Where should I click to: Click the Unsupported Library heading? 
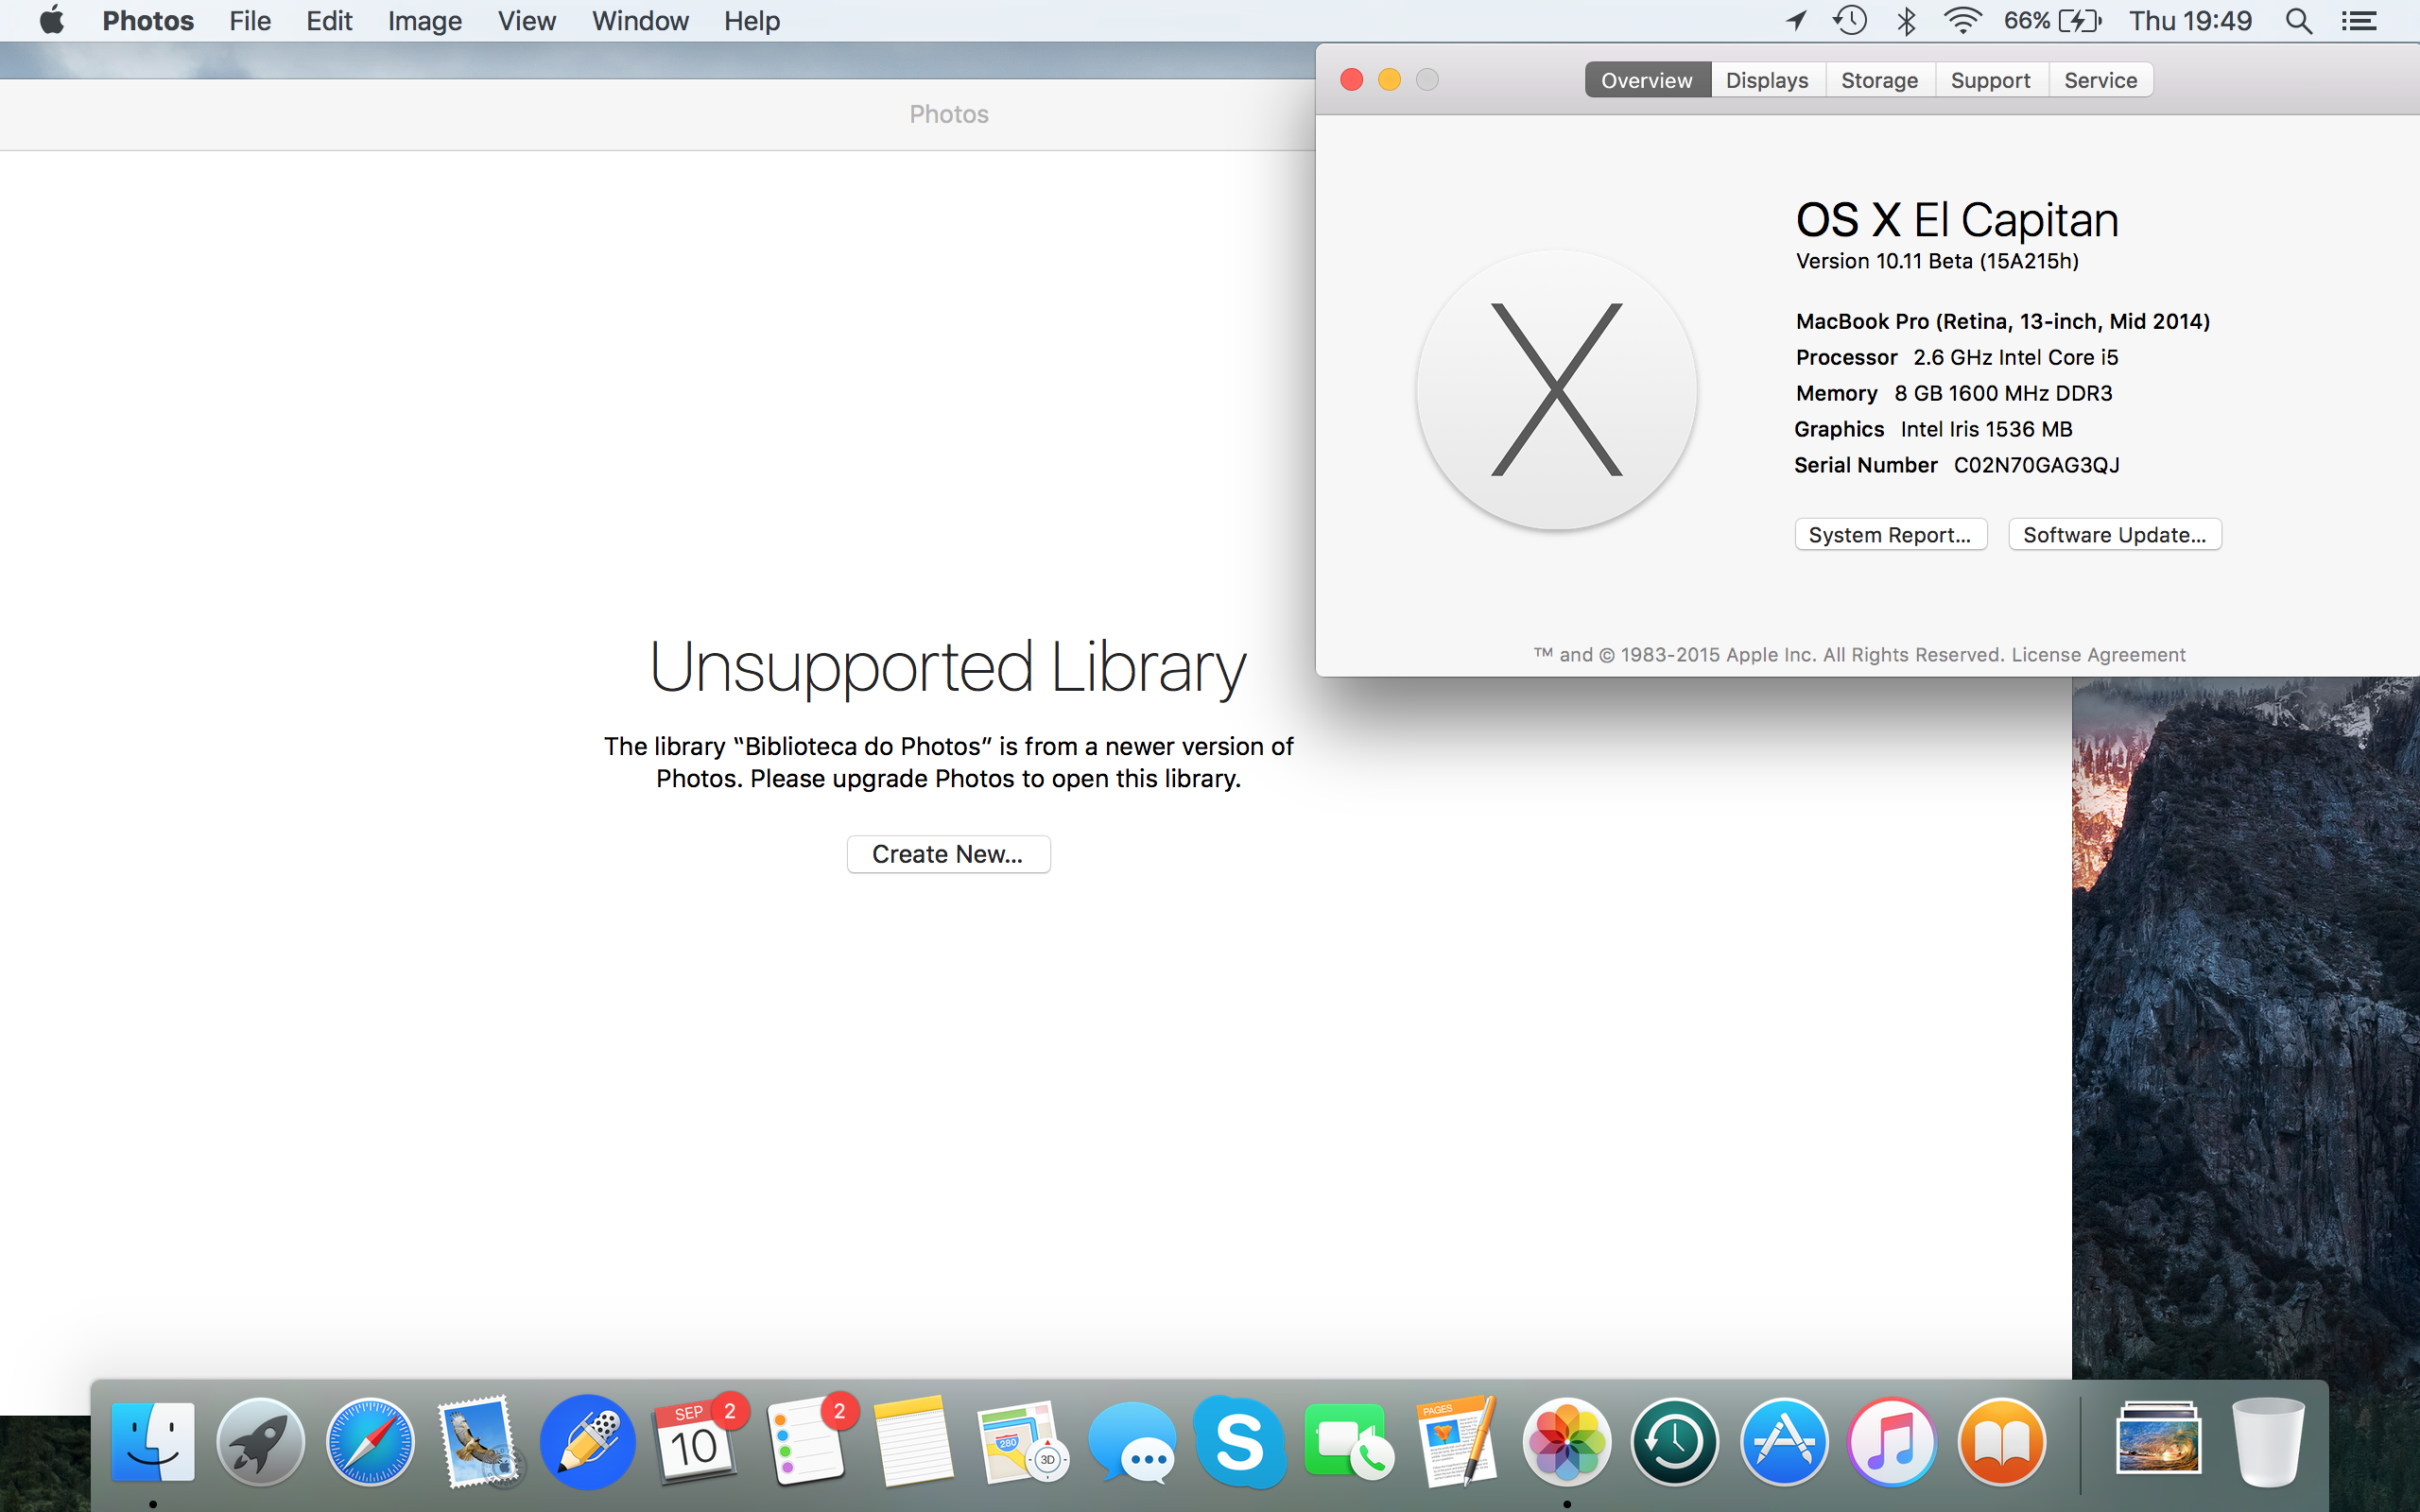pyautogui.click(x=948, y=666)
